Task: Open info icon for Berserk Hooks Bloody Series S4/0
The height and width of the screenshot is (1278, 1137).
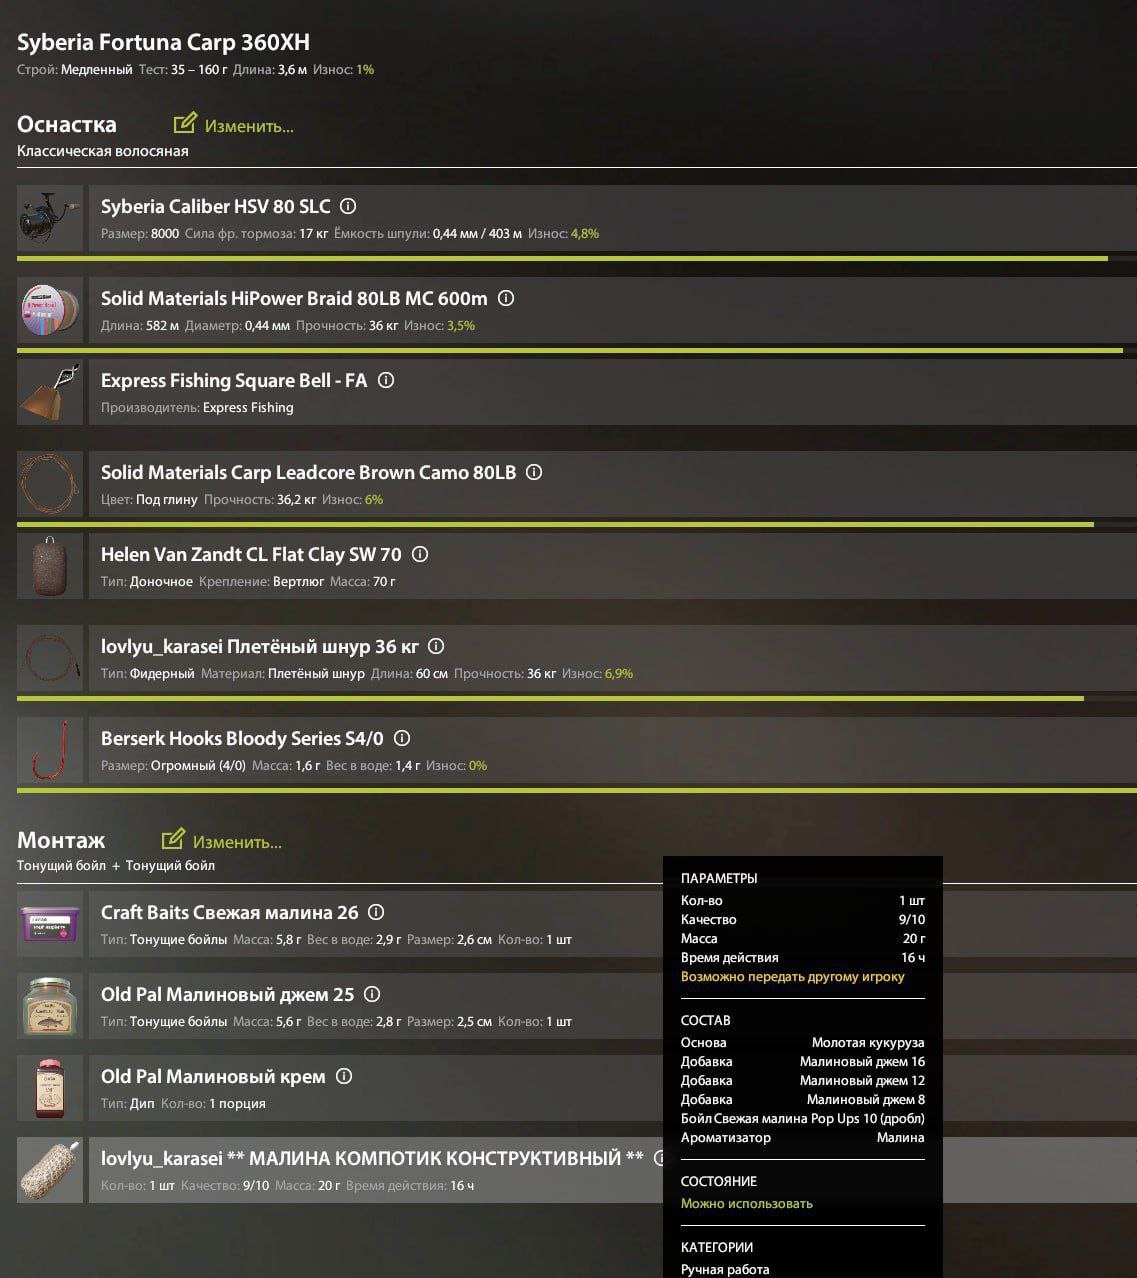Action: pyautogui.click(x=402, y=738)
